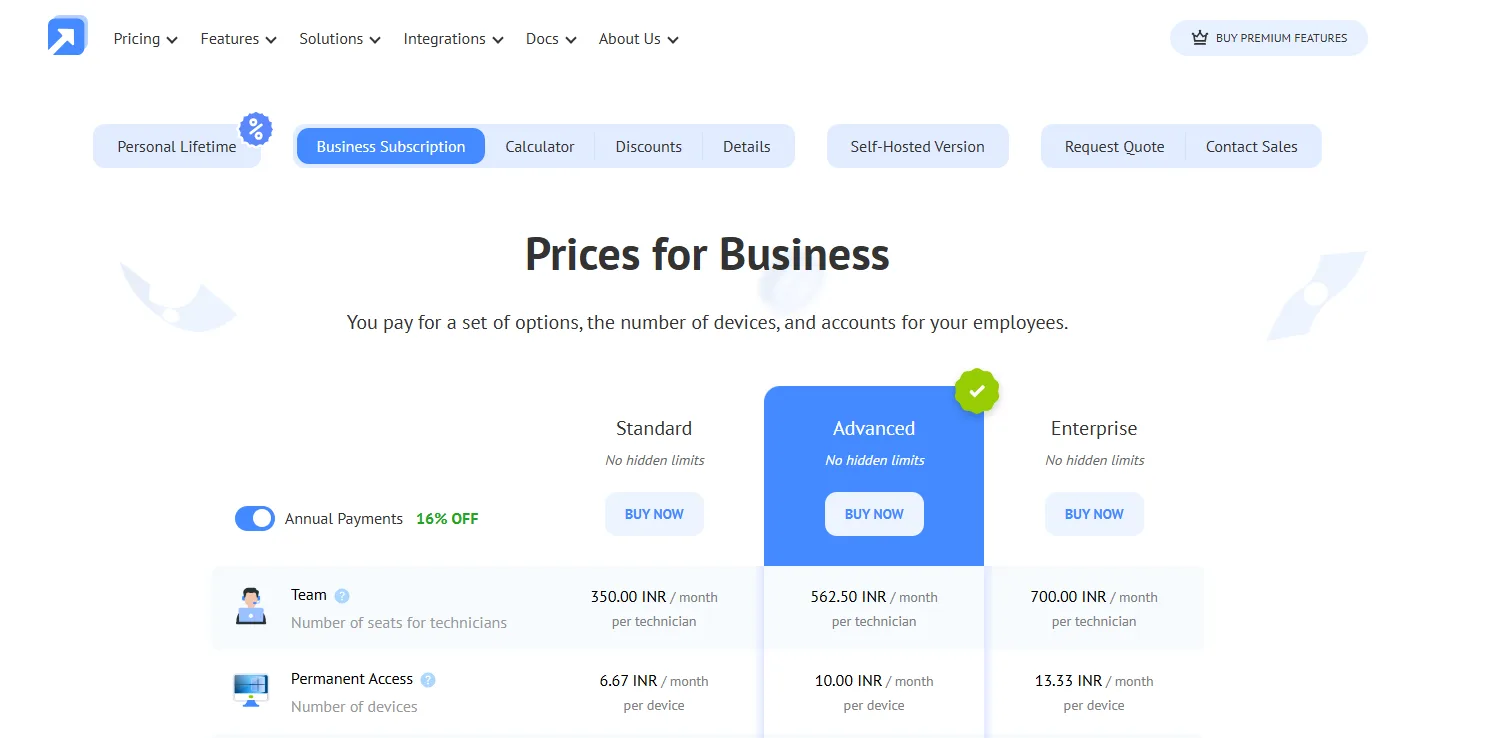Click Contact Sales
This screenshot has height=738, width=1490.
(1252, 146)
